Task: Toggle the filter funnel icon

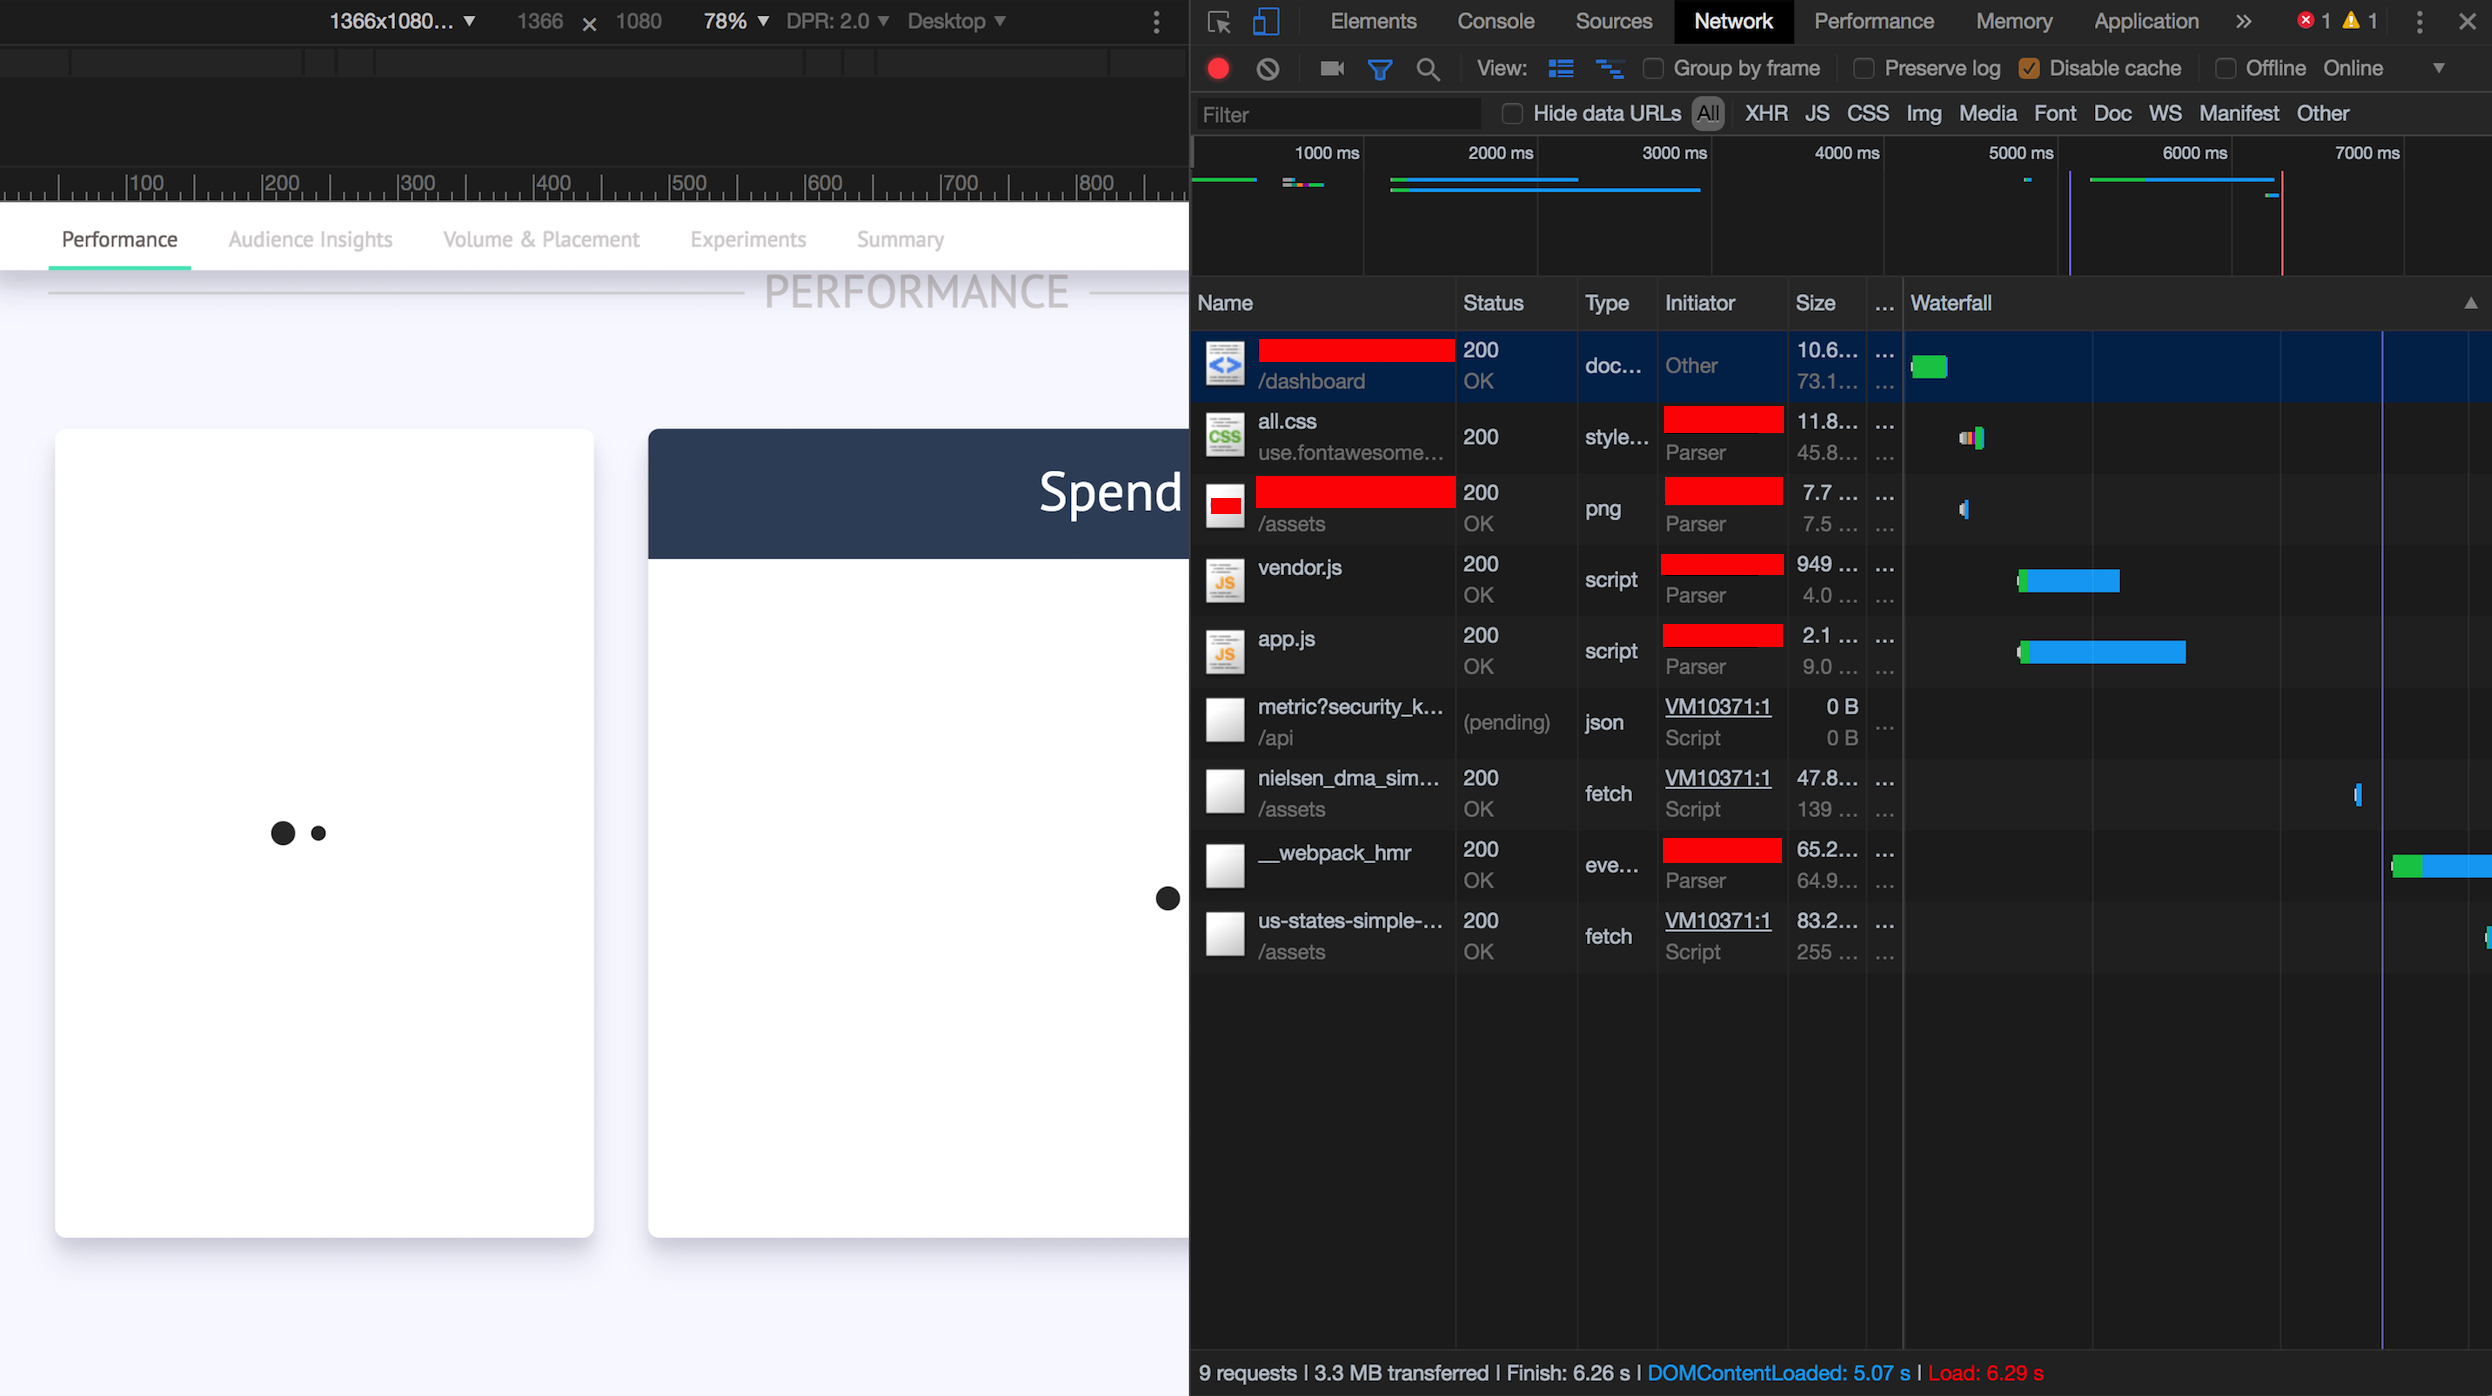Action: point(1379,68)
